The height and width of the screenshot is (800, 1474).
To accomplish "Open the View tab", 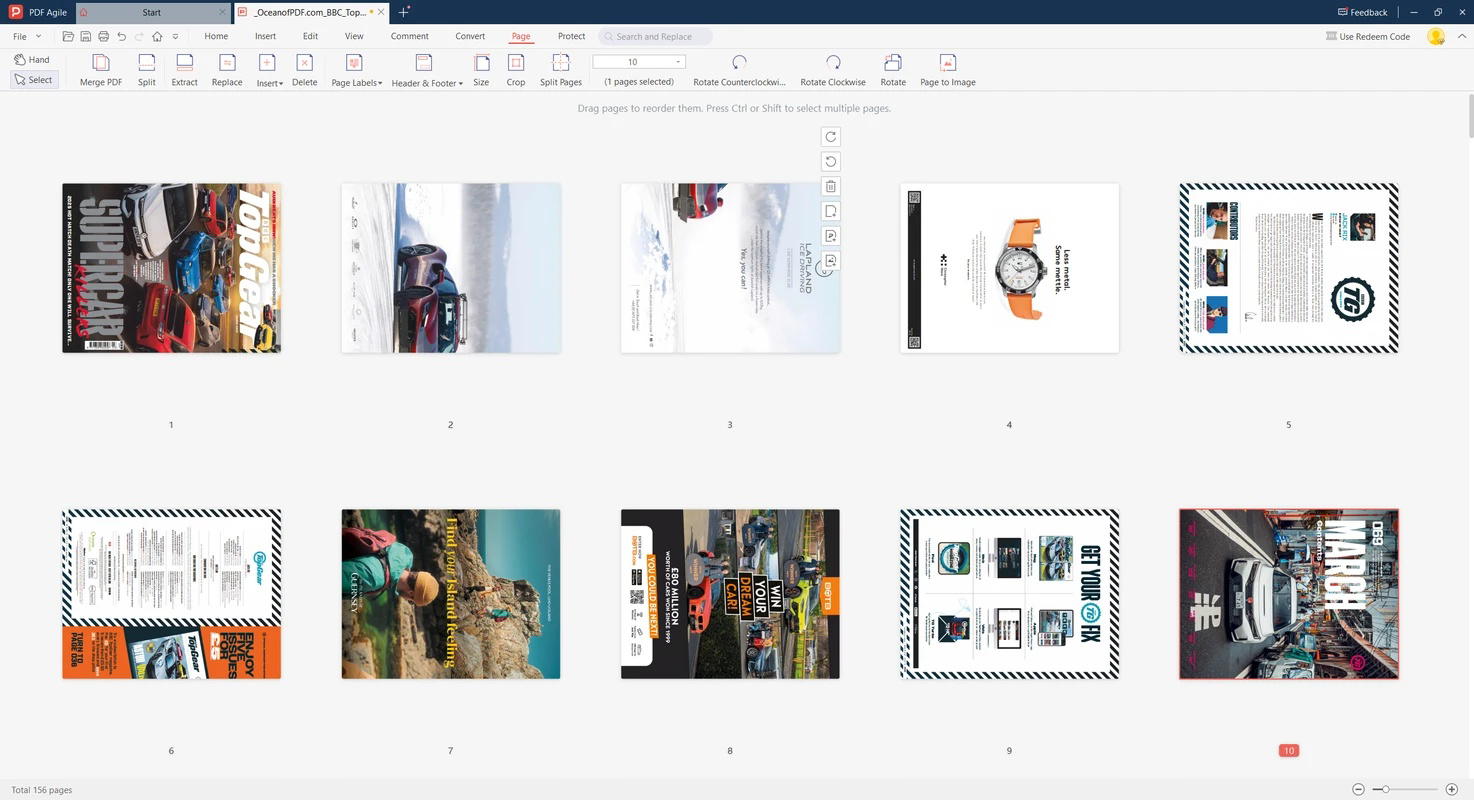I will point(354,36).
